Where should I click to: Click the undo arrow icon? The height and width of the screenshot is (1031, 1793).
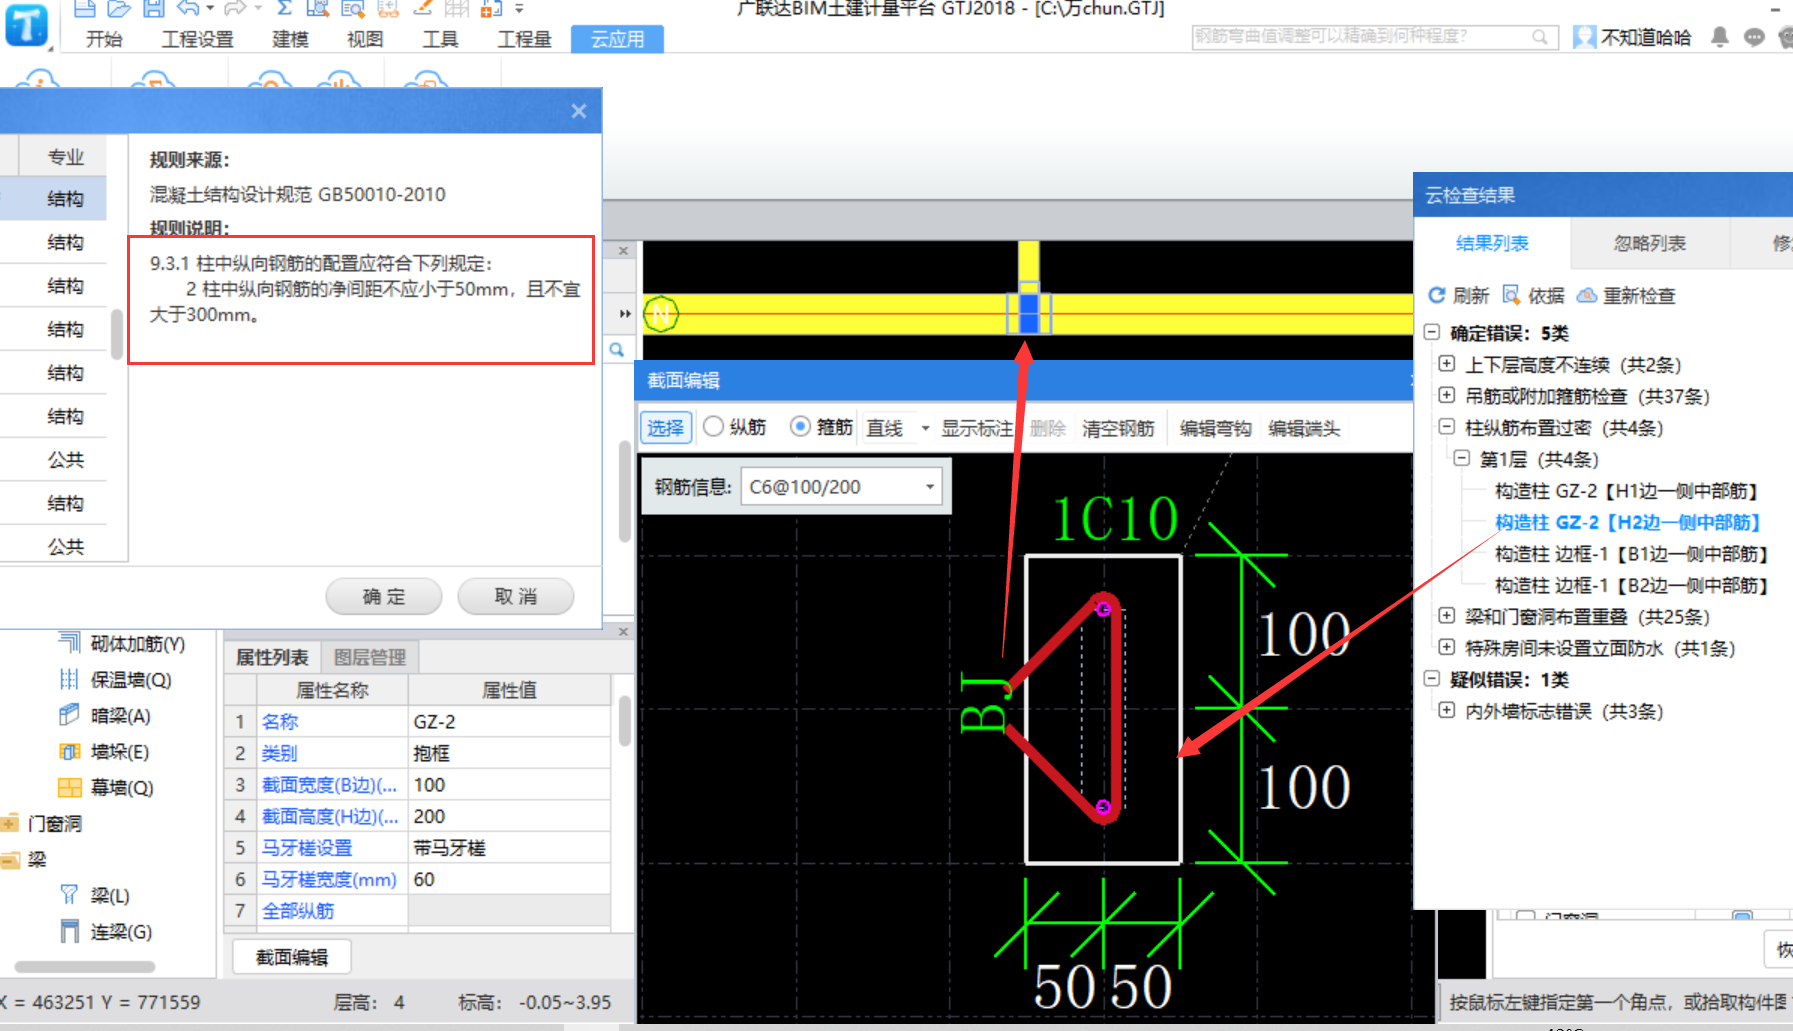pos(188,9)
